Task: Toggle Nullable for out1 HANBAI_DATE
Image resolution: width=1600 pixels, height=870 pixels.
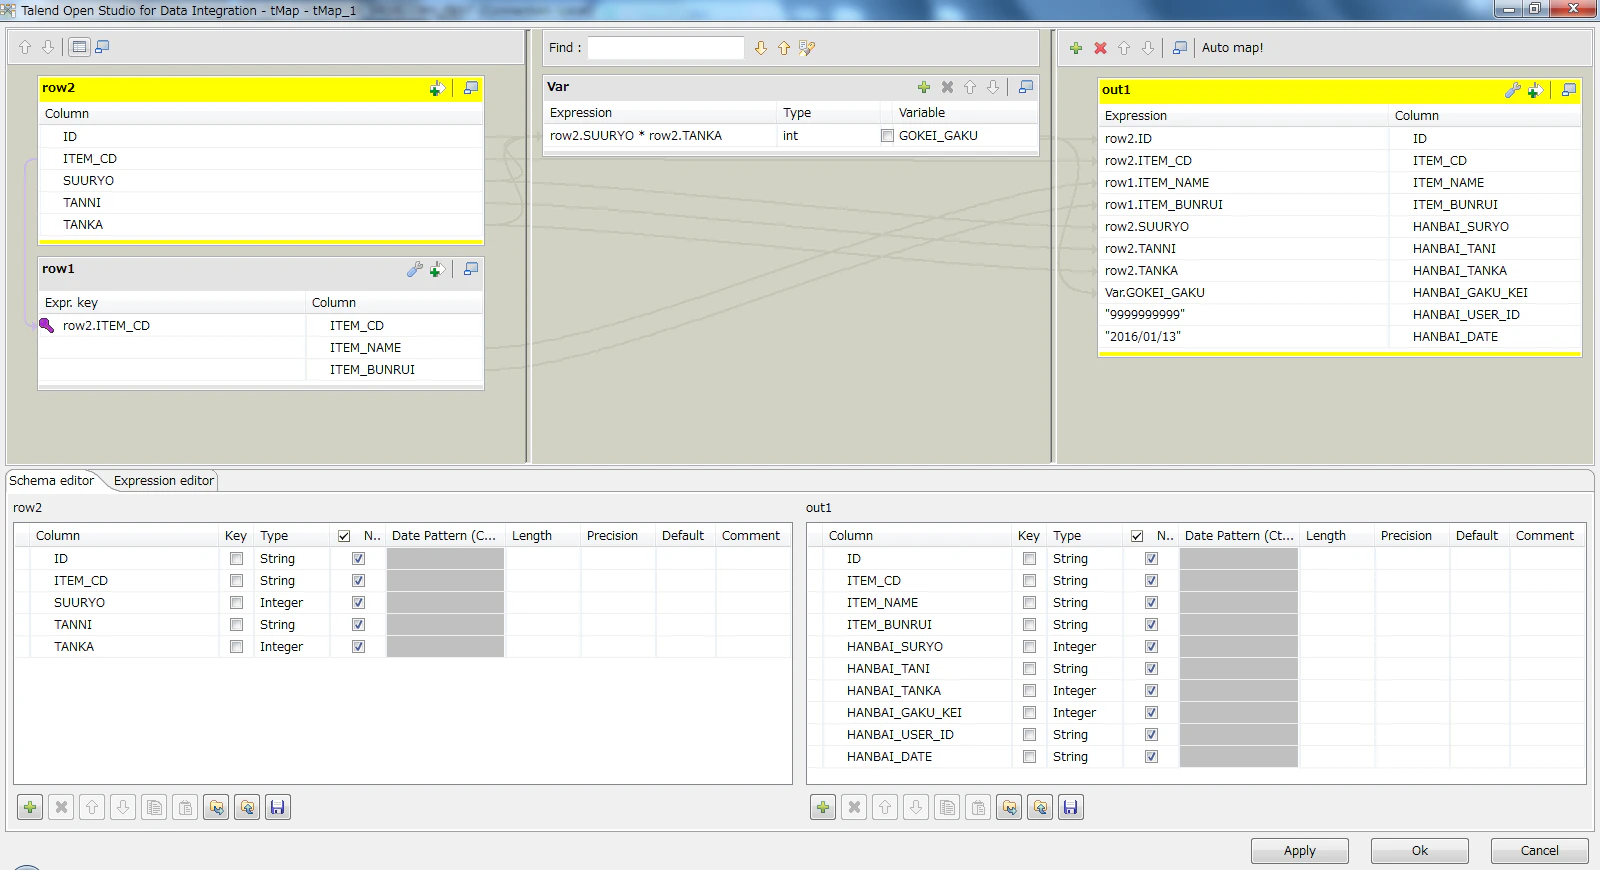Action: (1151, 757)
